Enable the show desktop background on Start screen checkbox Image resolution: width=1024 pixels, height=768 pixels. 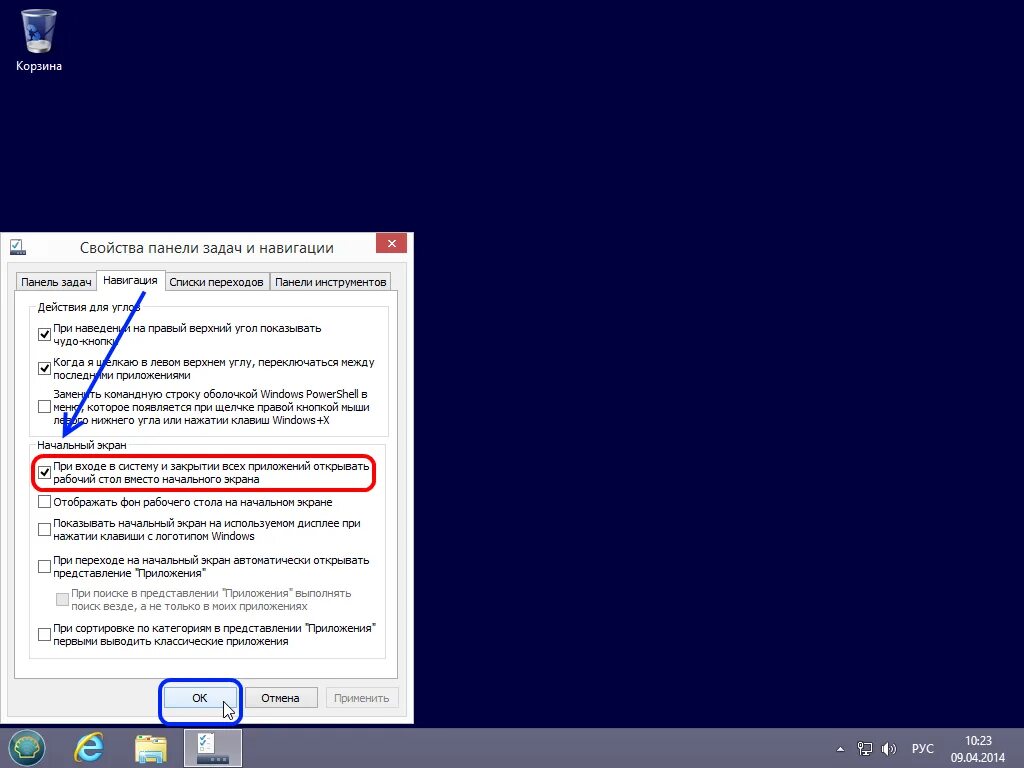[44, 502]
